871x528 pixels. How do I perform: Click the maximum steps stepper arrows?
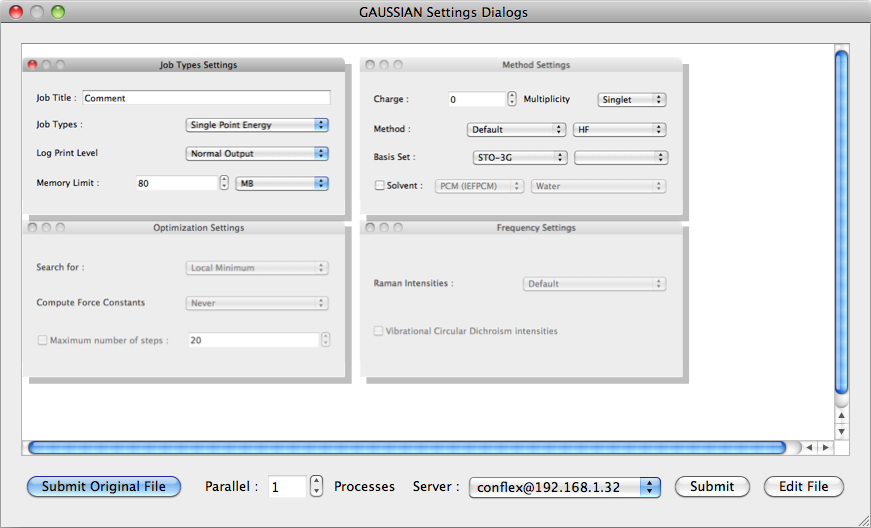[326, 340]
